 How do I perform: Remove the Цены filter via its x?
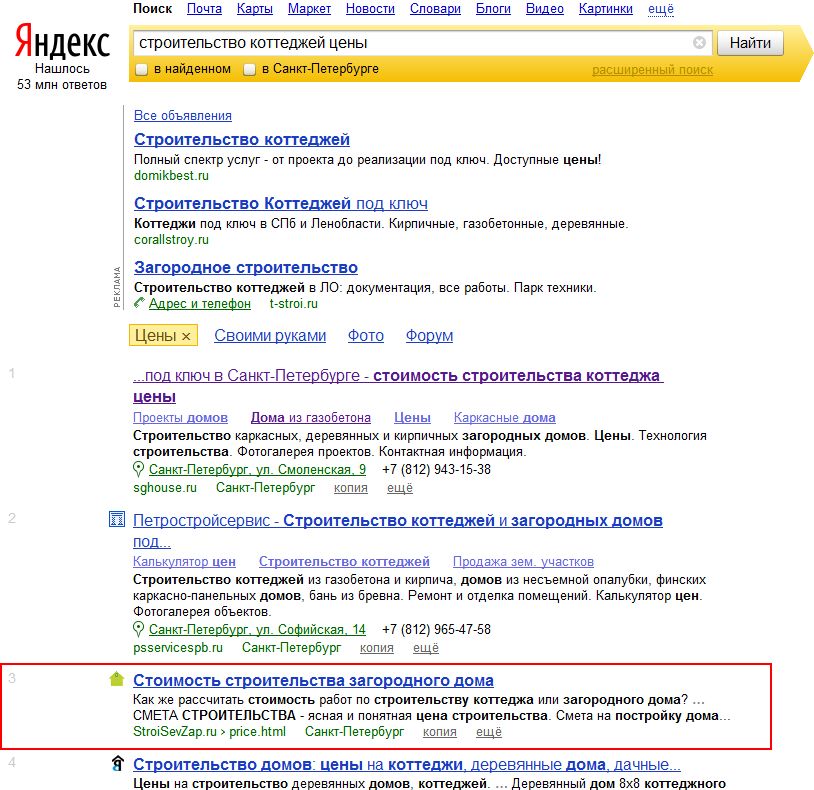[x=186, y=336]
